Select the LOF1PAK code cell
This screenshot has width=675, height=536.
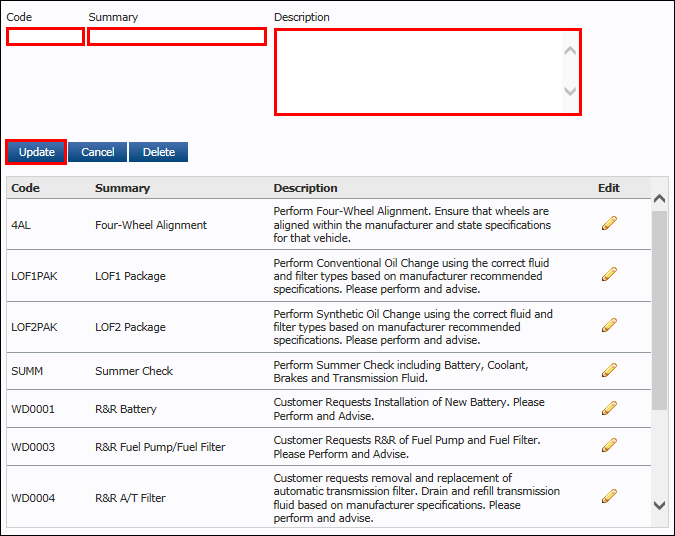tap(34, 276)
